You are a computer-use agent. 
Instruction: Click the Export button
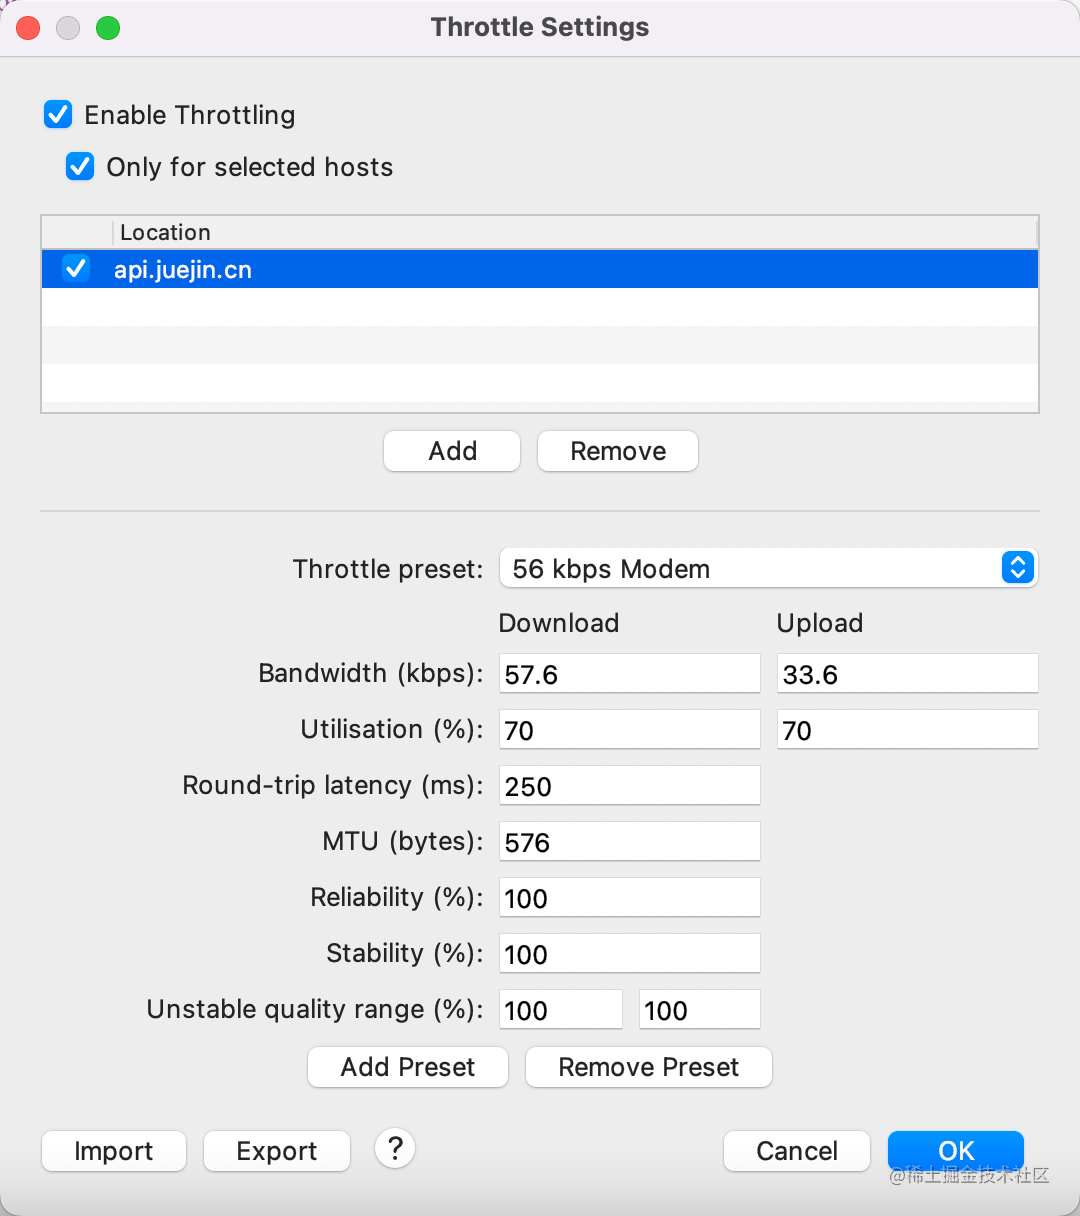(277, 1151)
